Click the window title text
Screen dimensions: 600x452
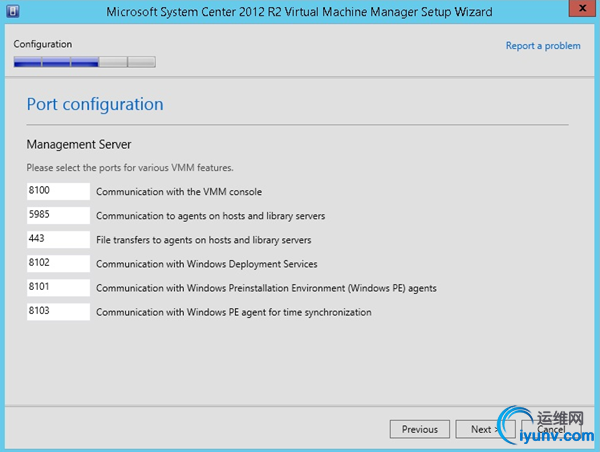299,12
